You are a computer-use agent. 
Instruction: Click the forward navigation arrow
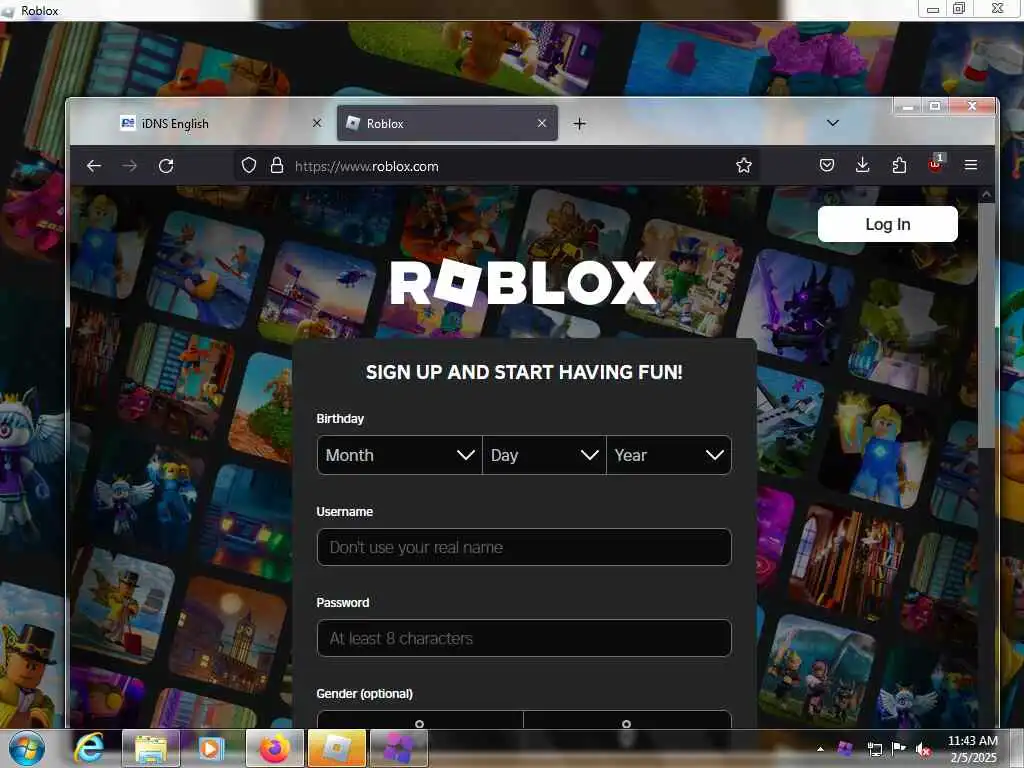pos(130,166)
